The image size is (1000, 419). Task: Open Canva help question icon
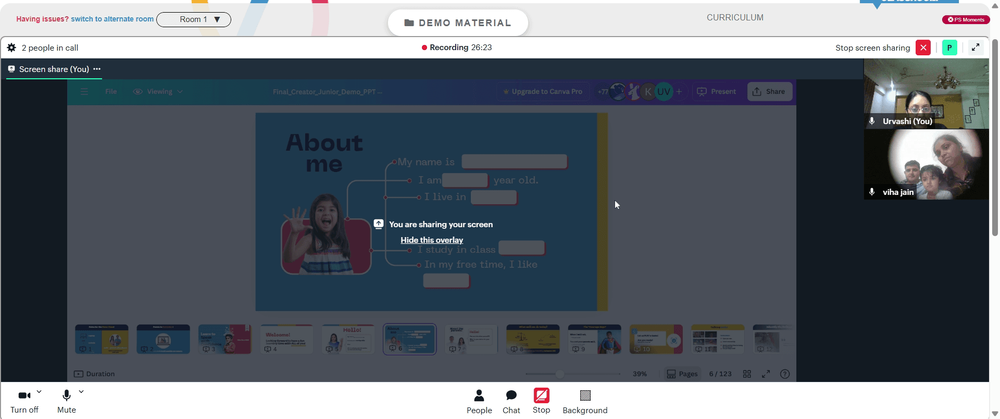click(785, 374)
